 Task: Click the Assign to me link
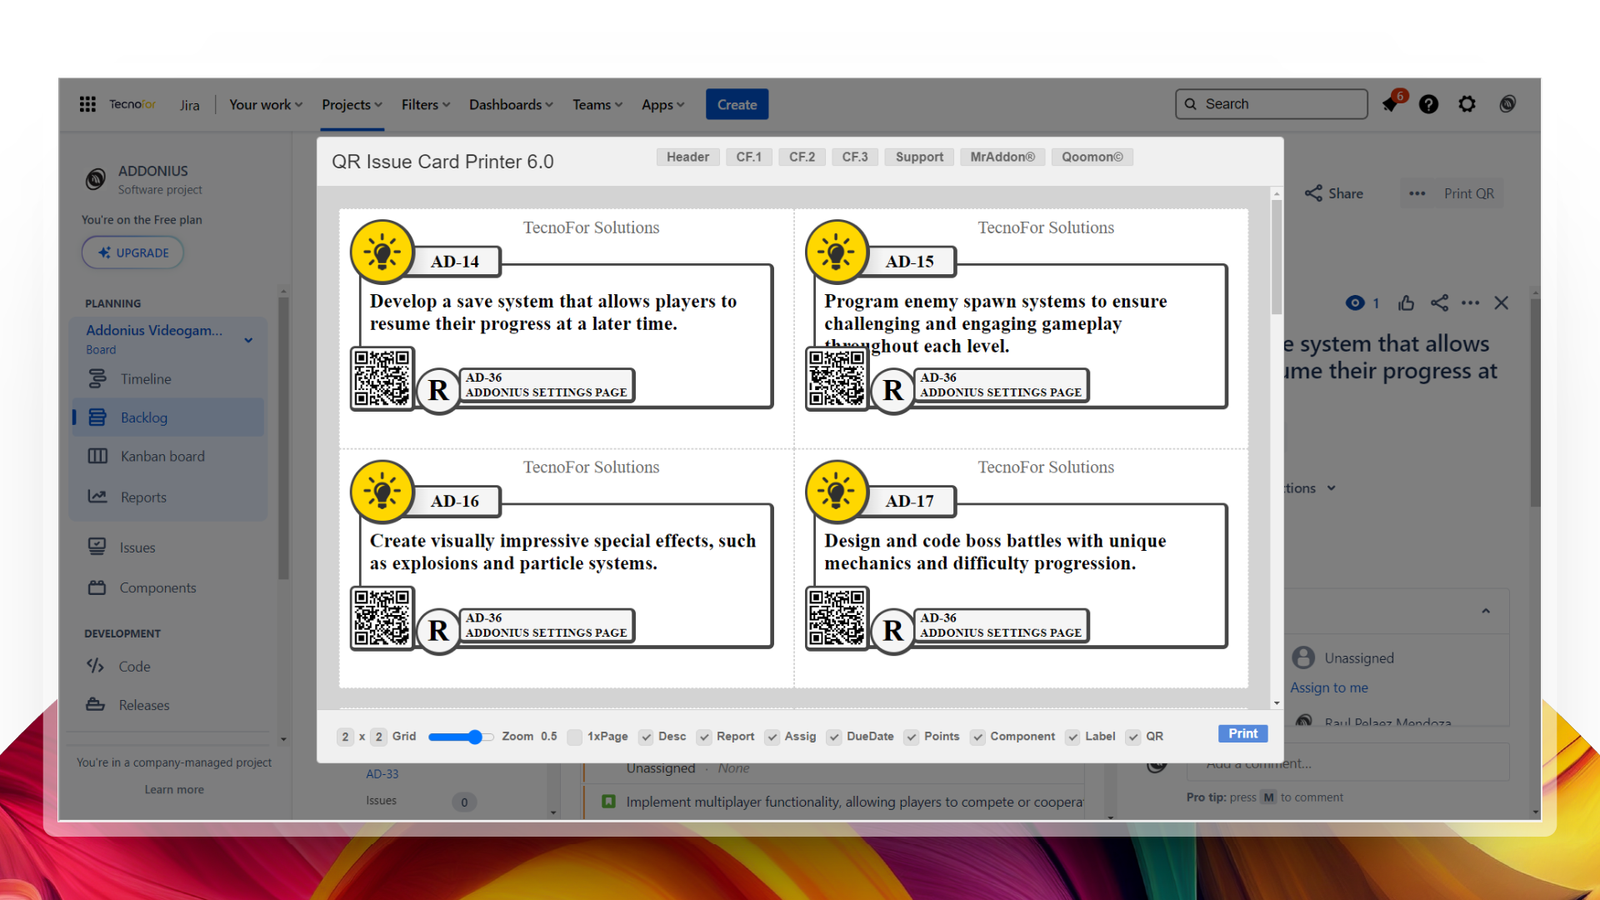(1329, 687)
